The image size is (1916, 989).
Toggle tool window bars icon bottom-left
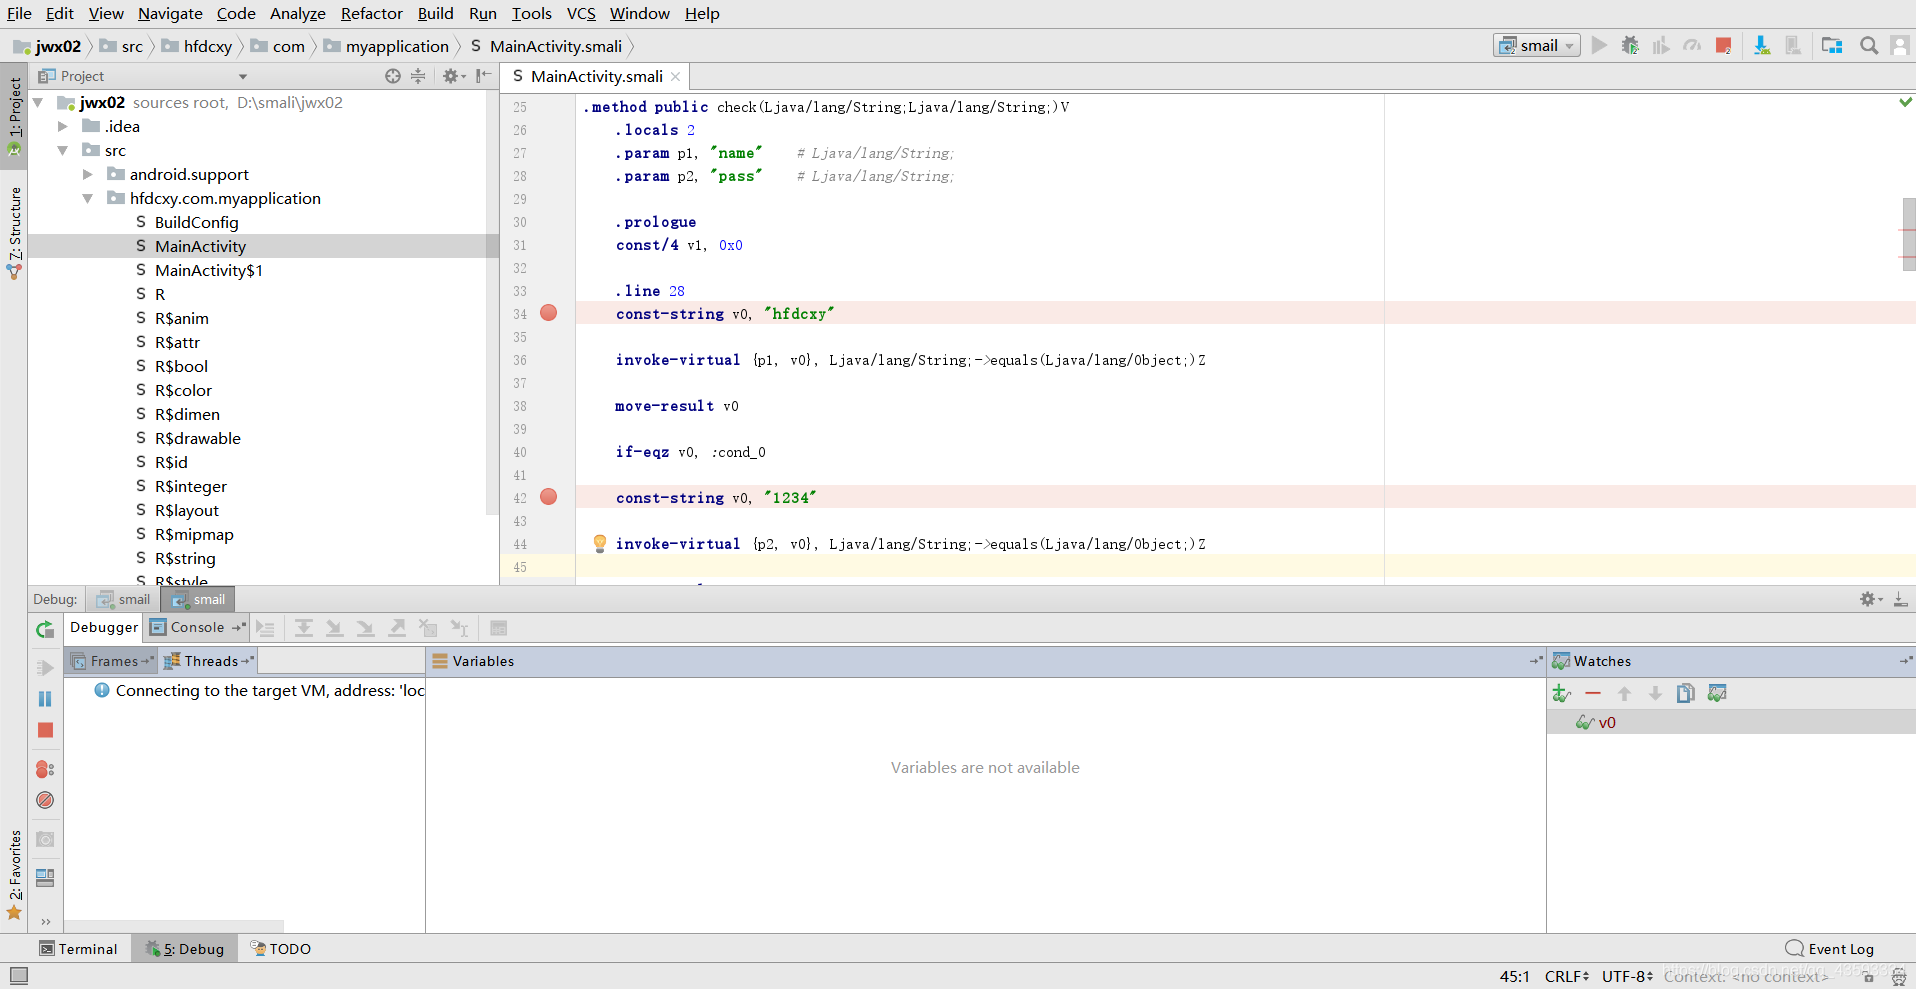click(x=18, y=975)
